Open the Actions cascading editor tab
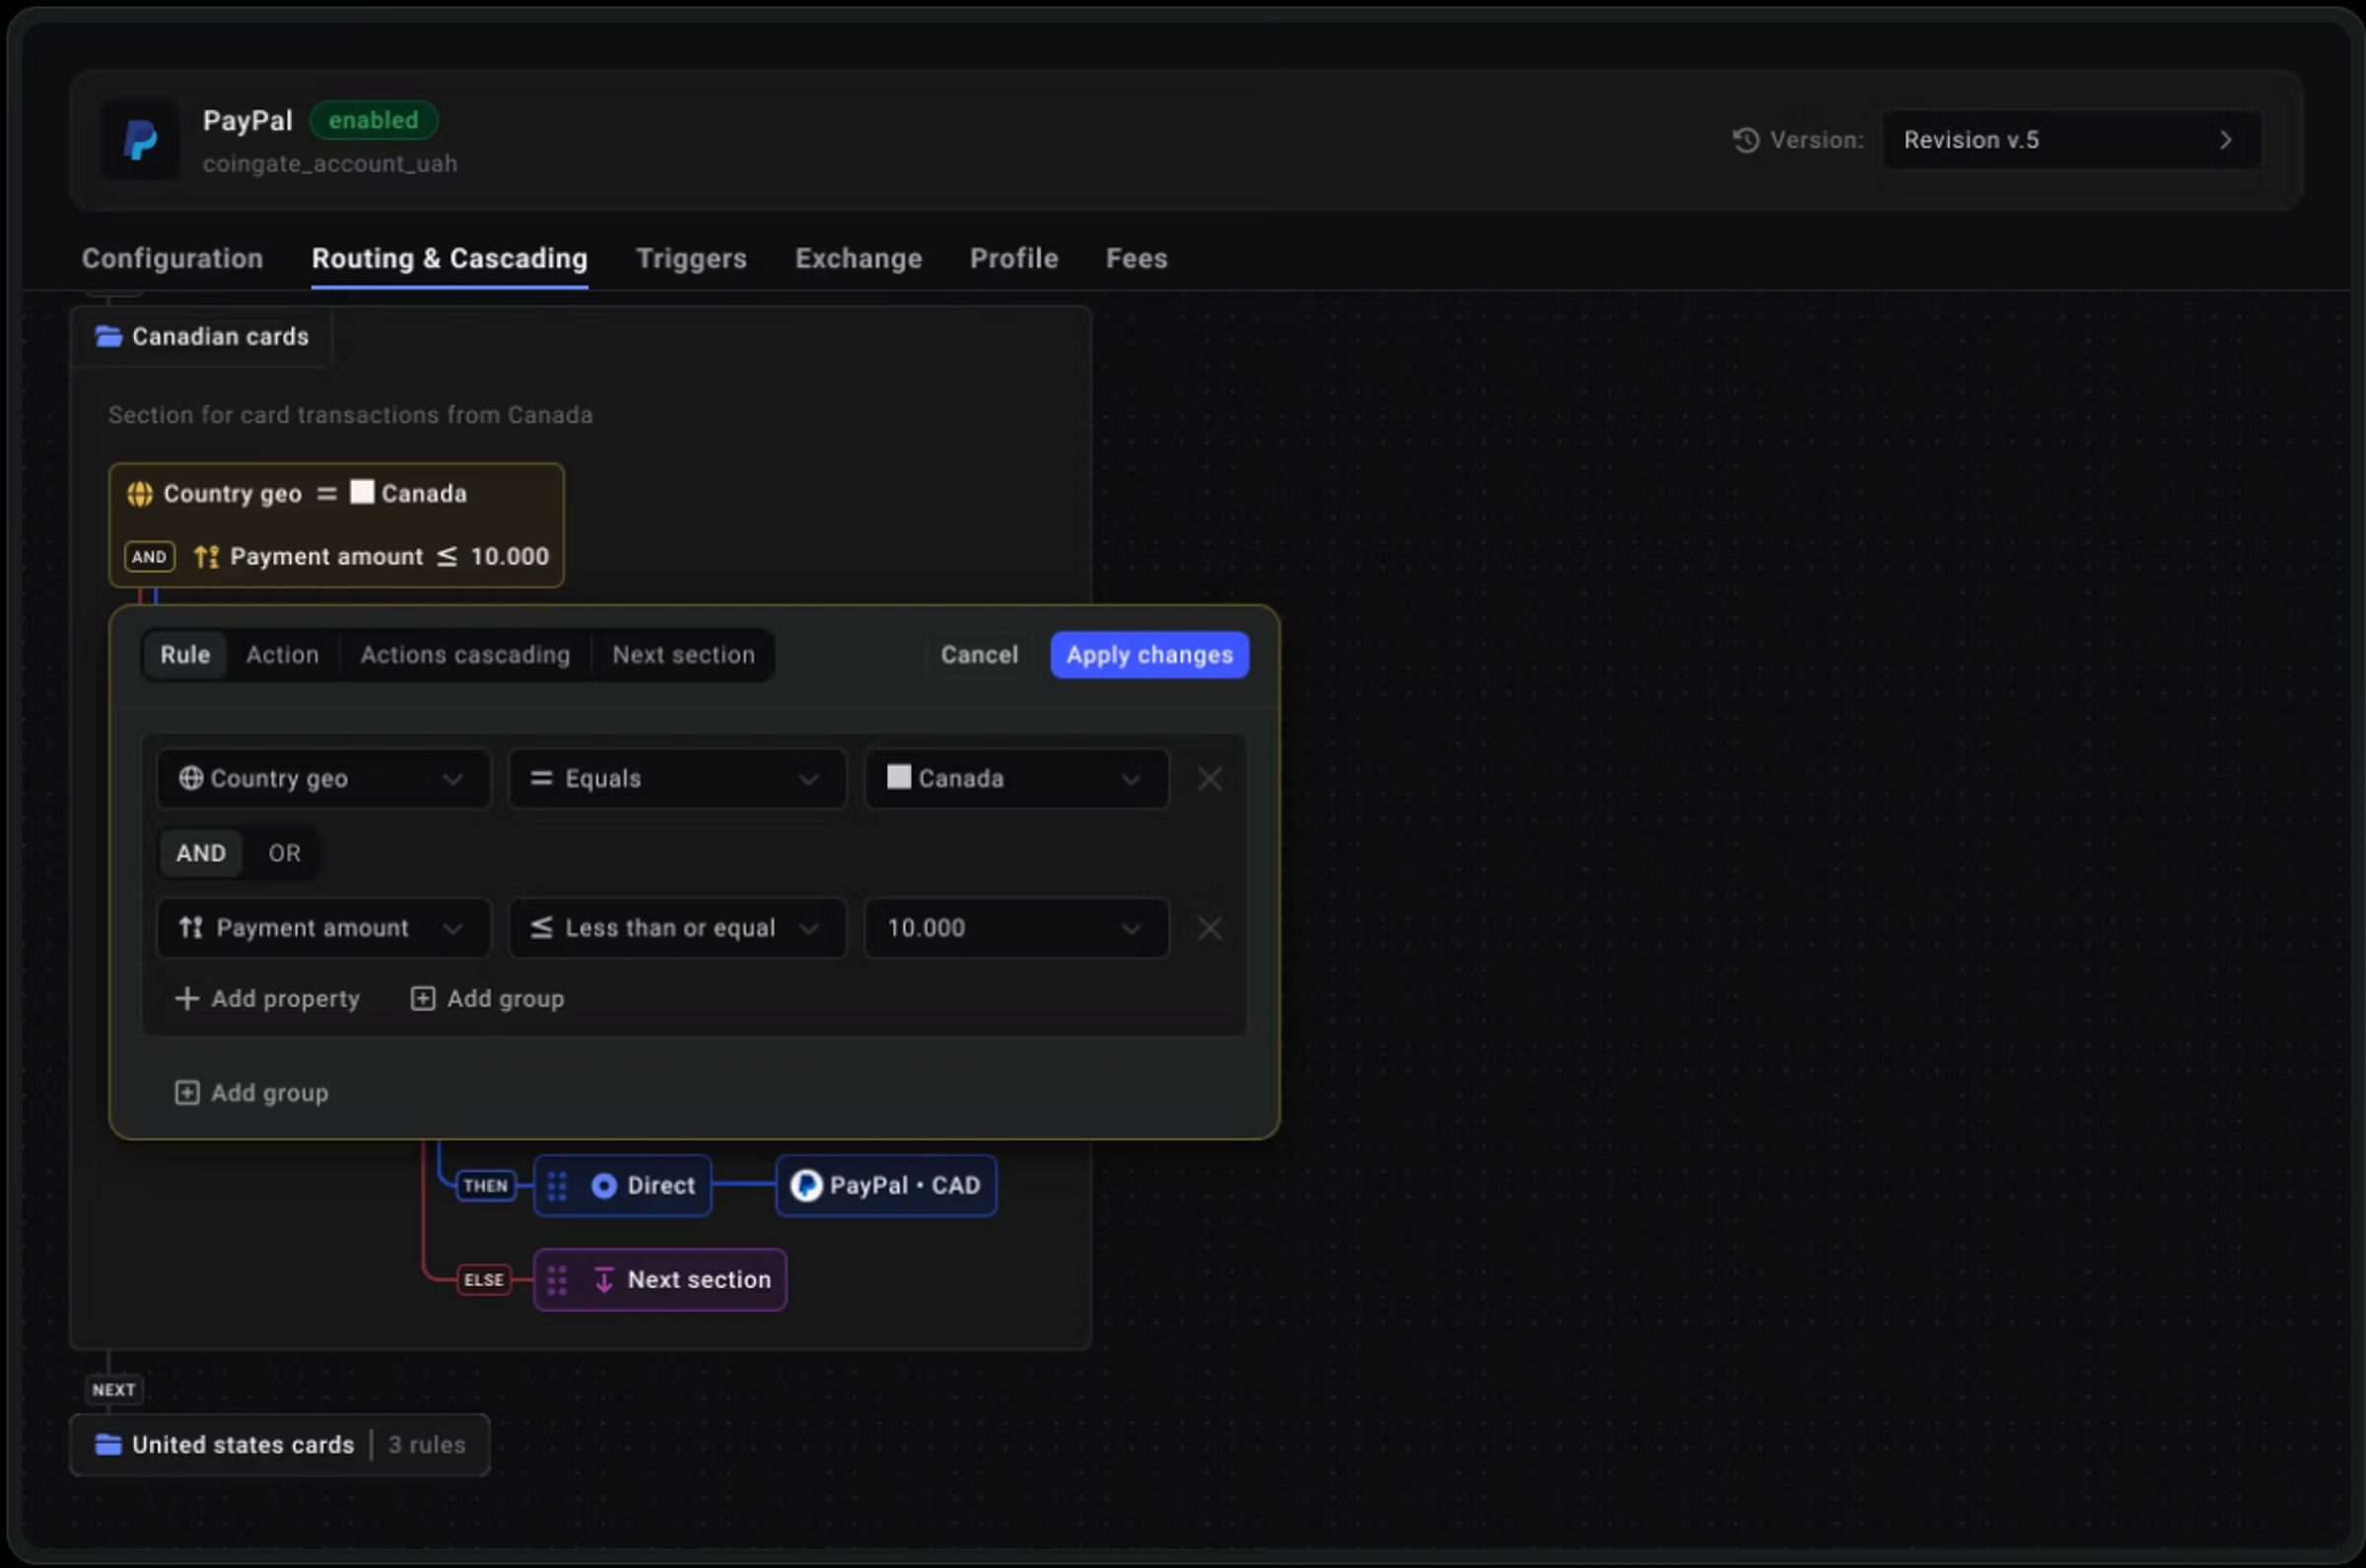 pyautogui.click(x=465, y=655)
